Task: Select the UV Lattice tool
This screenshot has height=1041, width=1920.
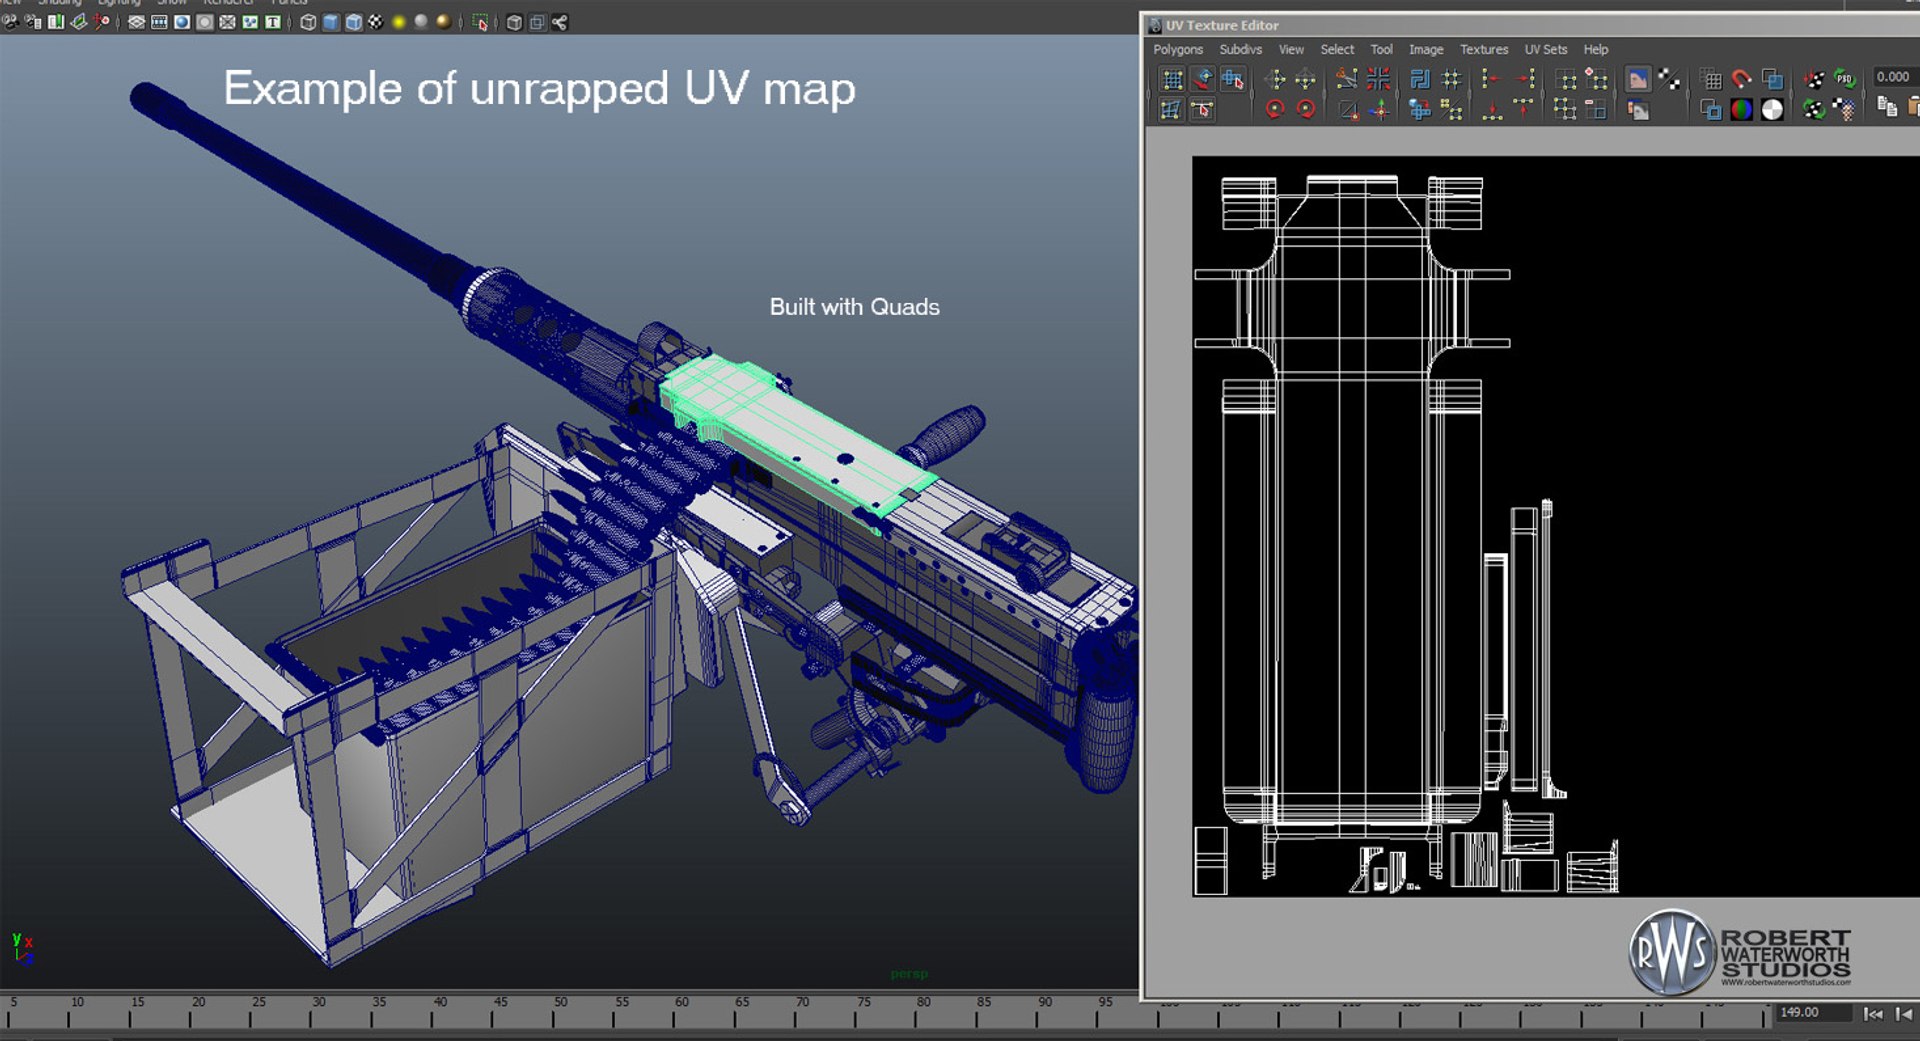Action: tap(1172, 79)
